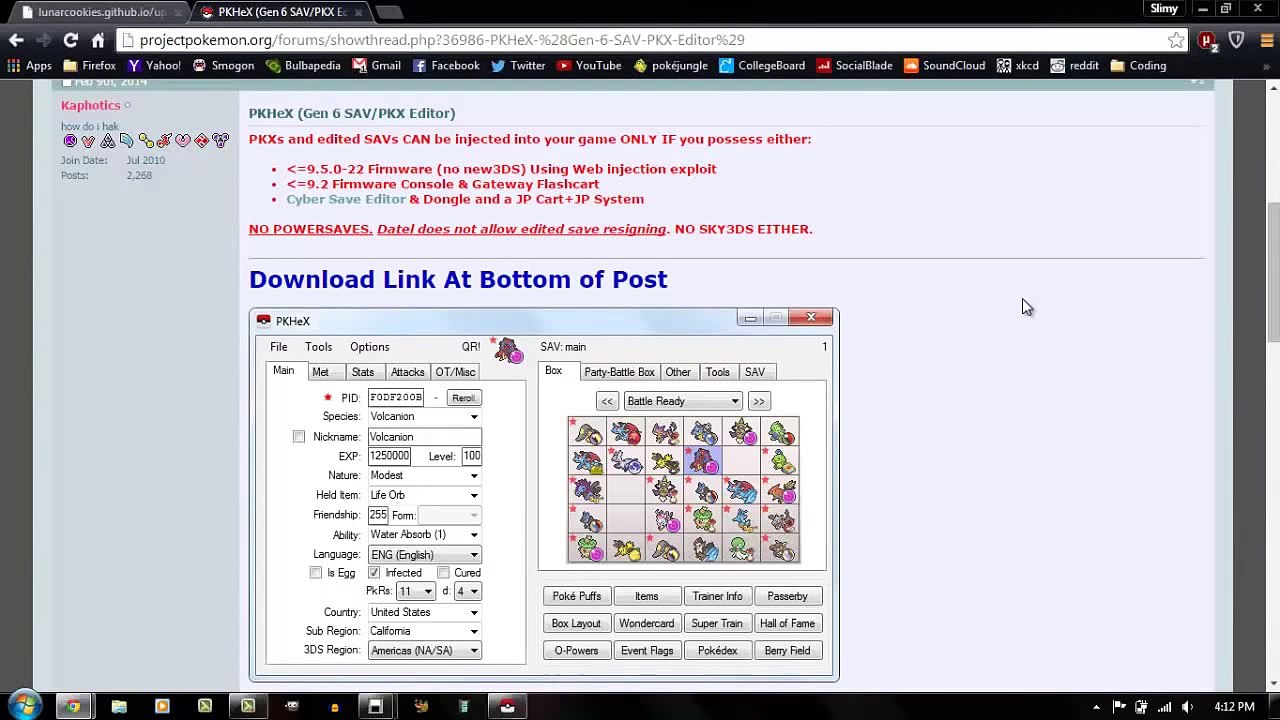Screen dimensions: 1280x720
Task: Open the Firefox bookmark folder
Action: tap(88, 65)
